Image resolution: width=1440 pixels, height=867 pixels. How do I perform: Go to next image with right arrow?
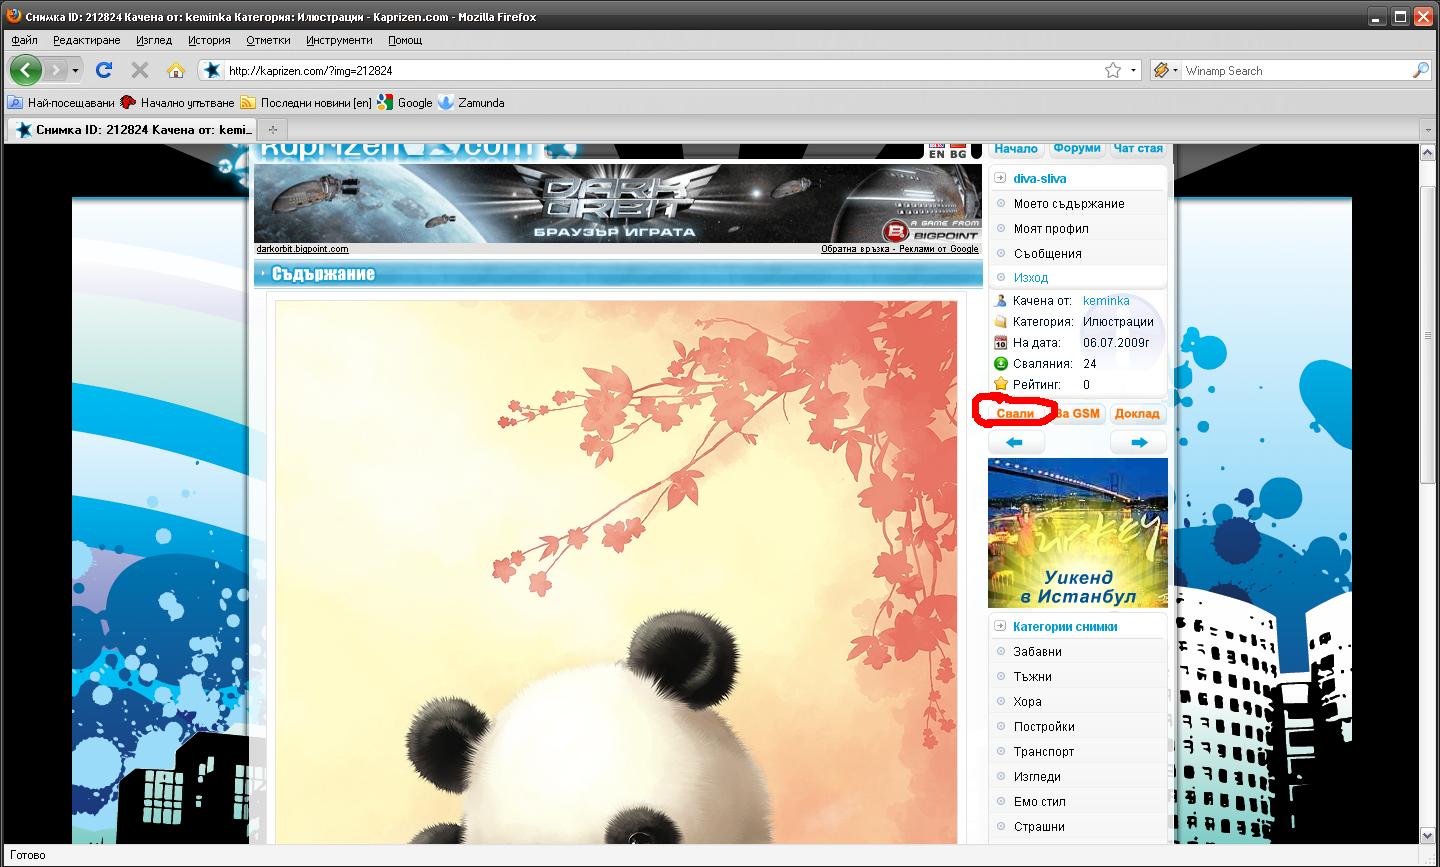coord(1138,442)
